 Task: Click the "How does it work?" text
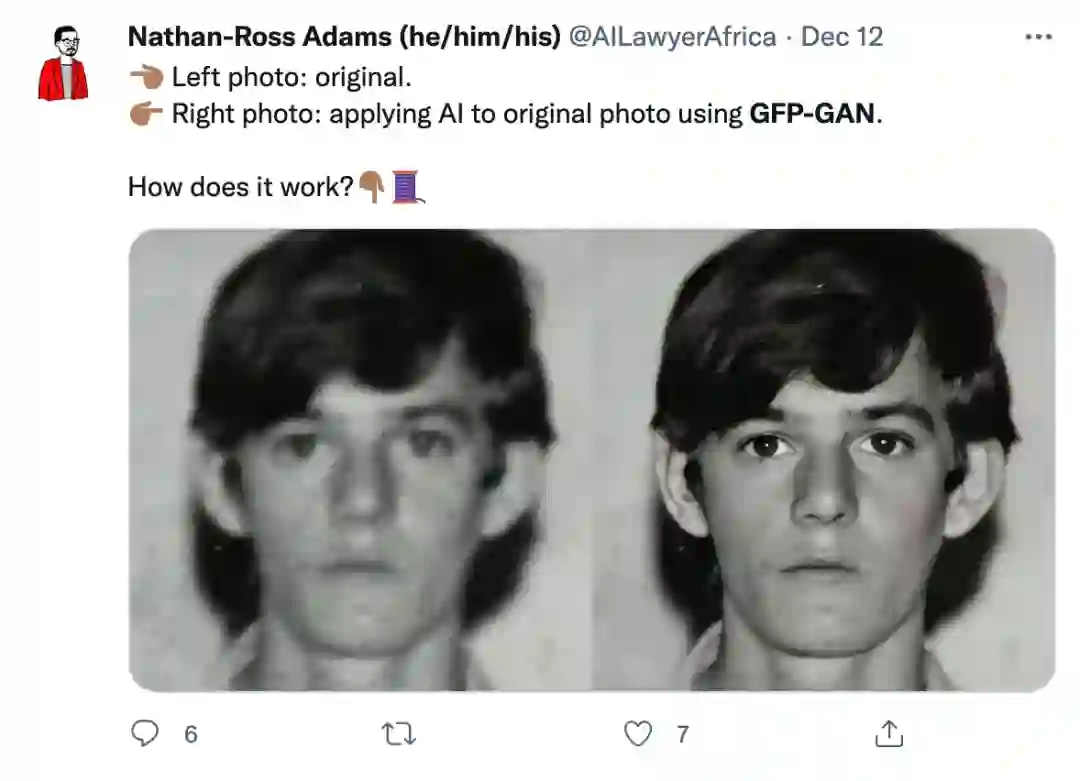click(x=241, y=187)
